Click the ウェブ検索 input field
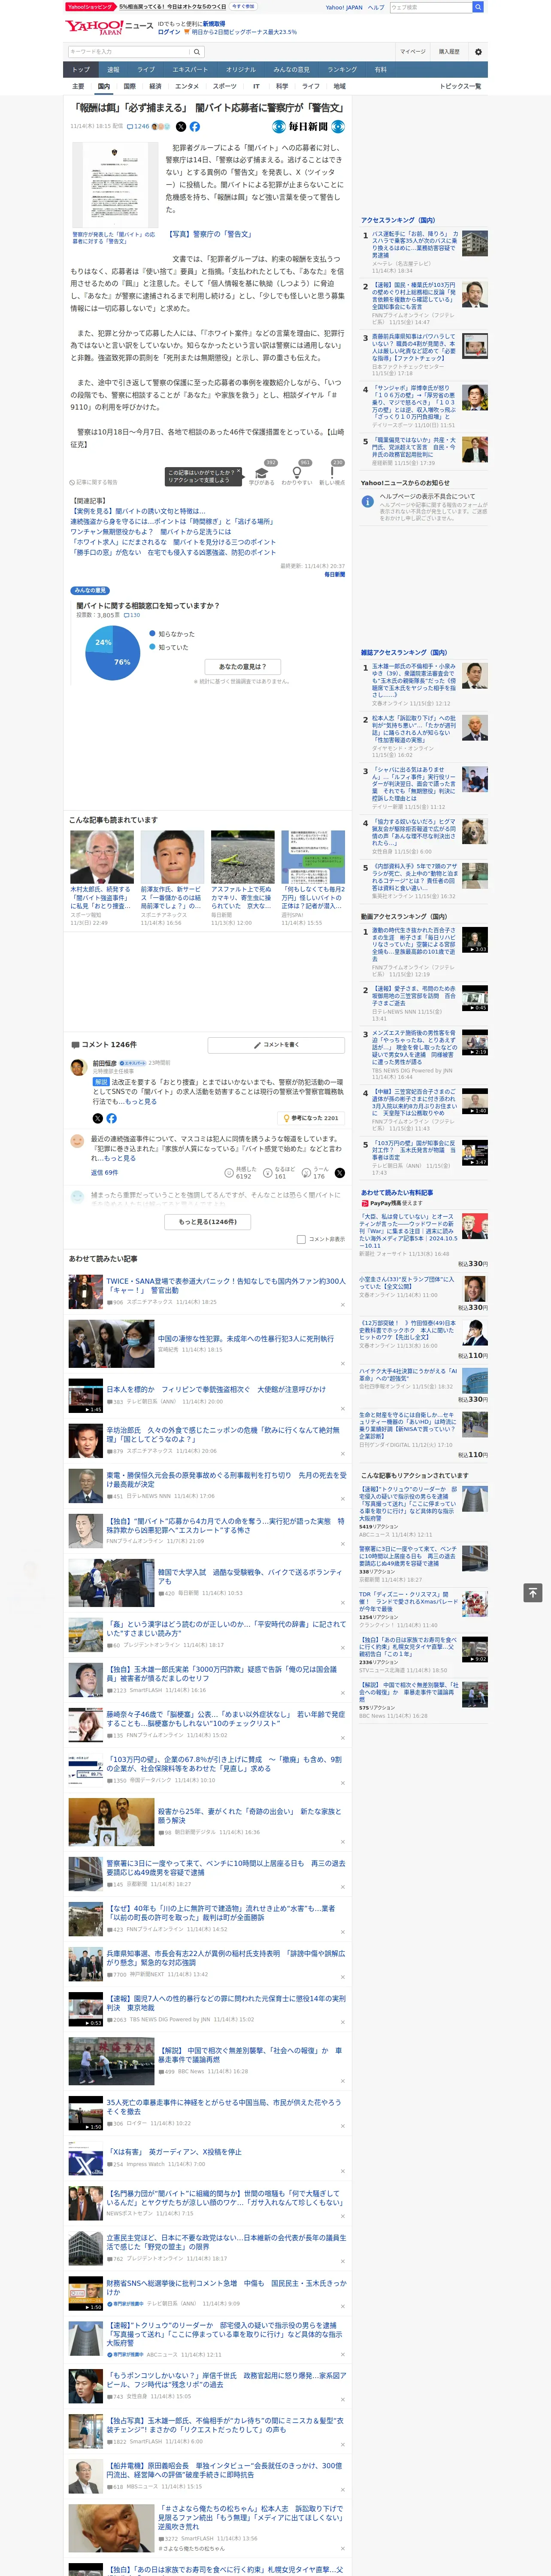The width and height of the screenshot is (551, 2576). [x=431, y=7]
